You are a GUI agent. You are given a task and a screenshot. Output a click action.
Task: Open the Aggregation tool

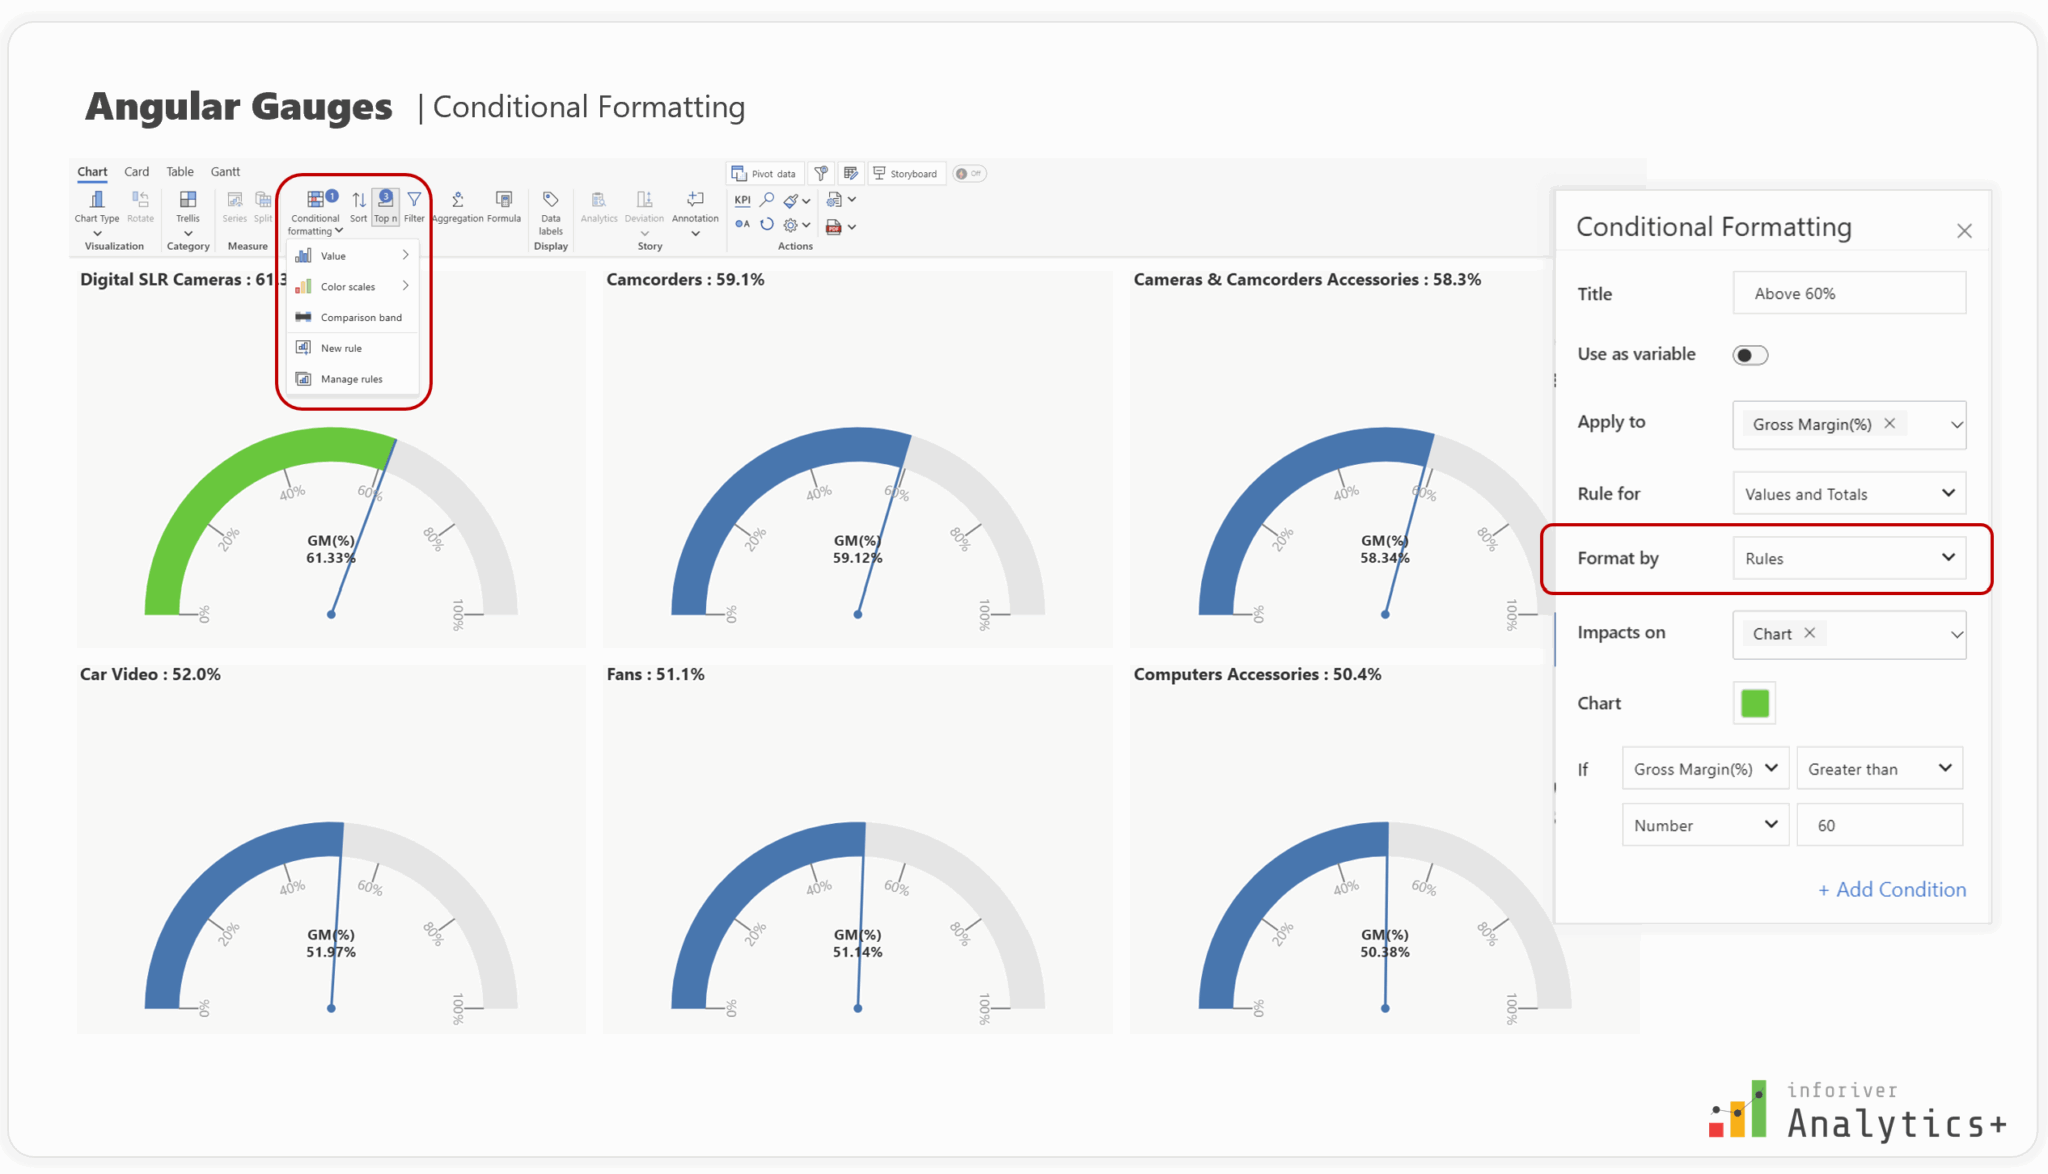click(457, 205)
